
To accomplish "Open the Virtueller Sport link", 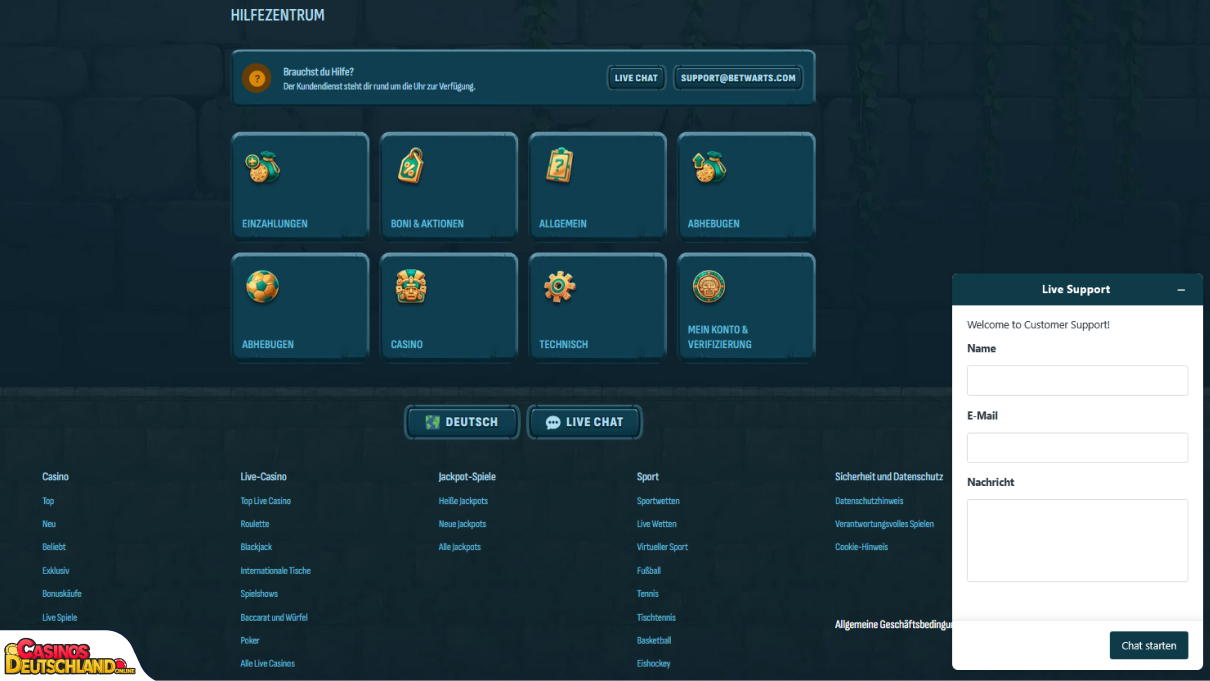I will (663, 547).
